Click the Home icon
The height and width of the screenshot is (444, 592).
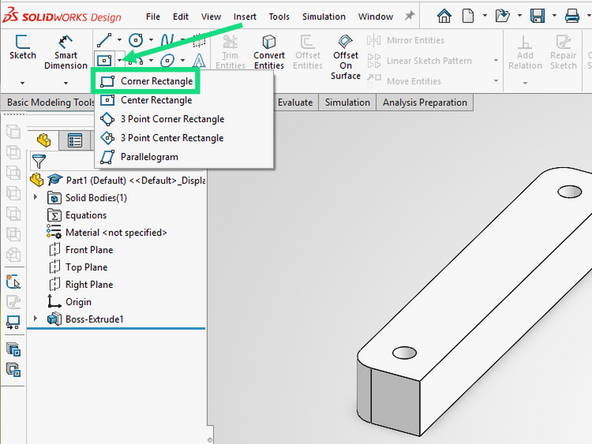click(444, 16)
